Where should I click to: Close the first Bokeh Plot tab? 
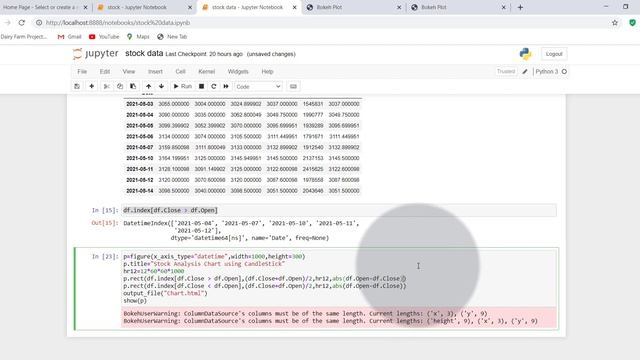pyautogui.click(x=399, y=7)
